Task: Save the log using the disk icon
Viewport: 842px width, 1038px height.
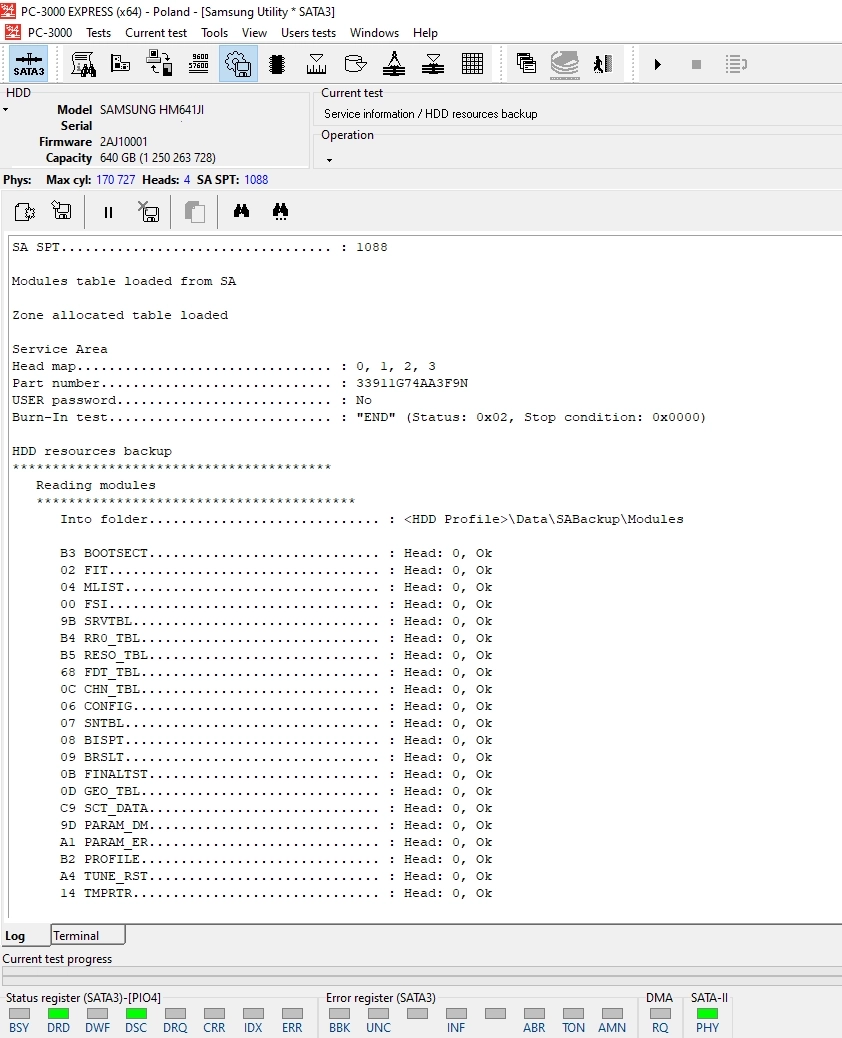Action: 62,211
